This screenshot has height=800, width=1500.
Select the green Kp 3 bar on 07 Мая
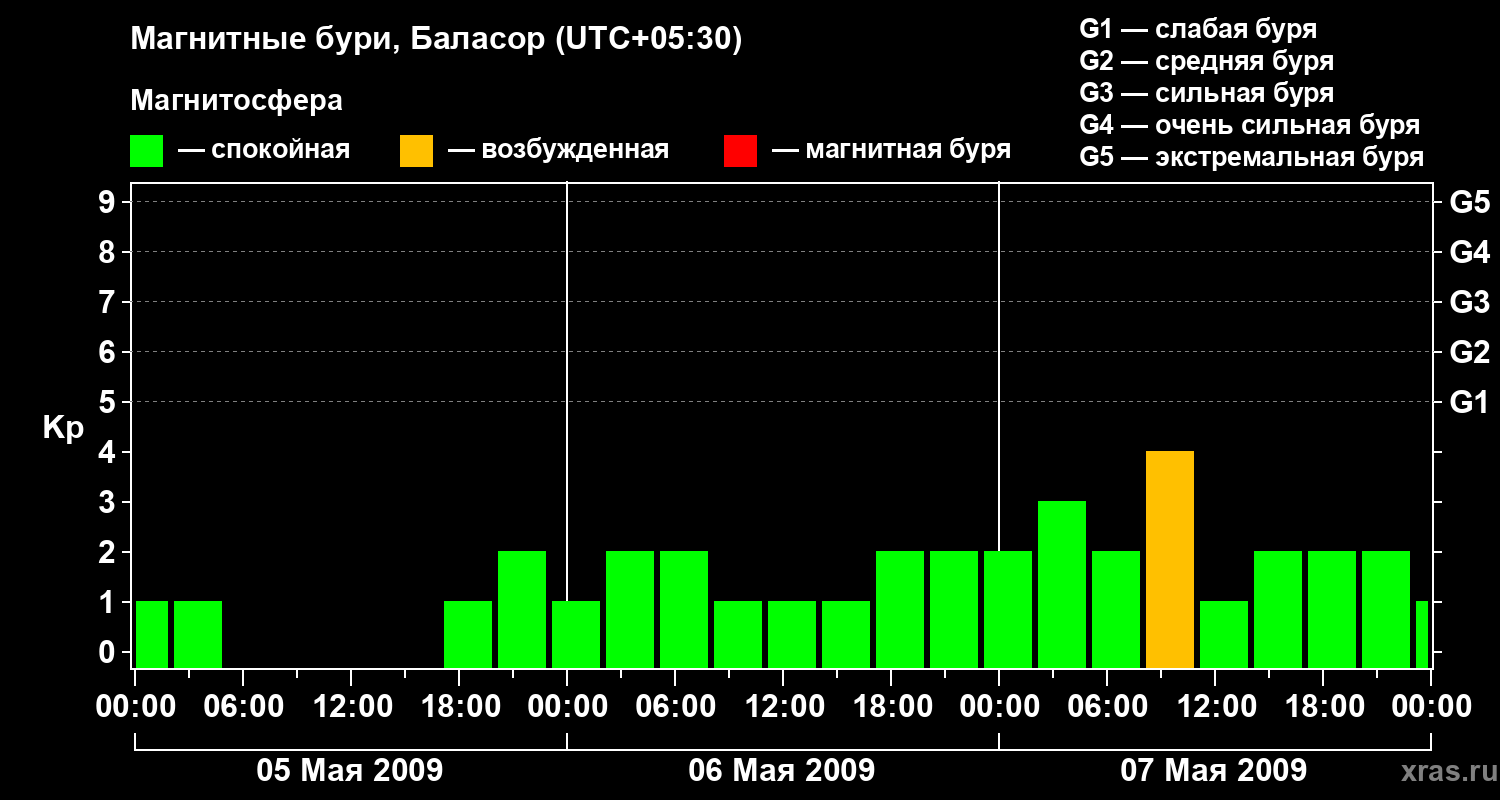click(1062, 585)
